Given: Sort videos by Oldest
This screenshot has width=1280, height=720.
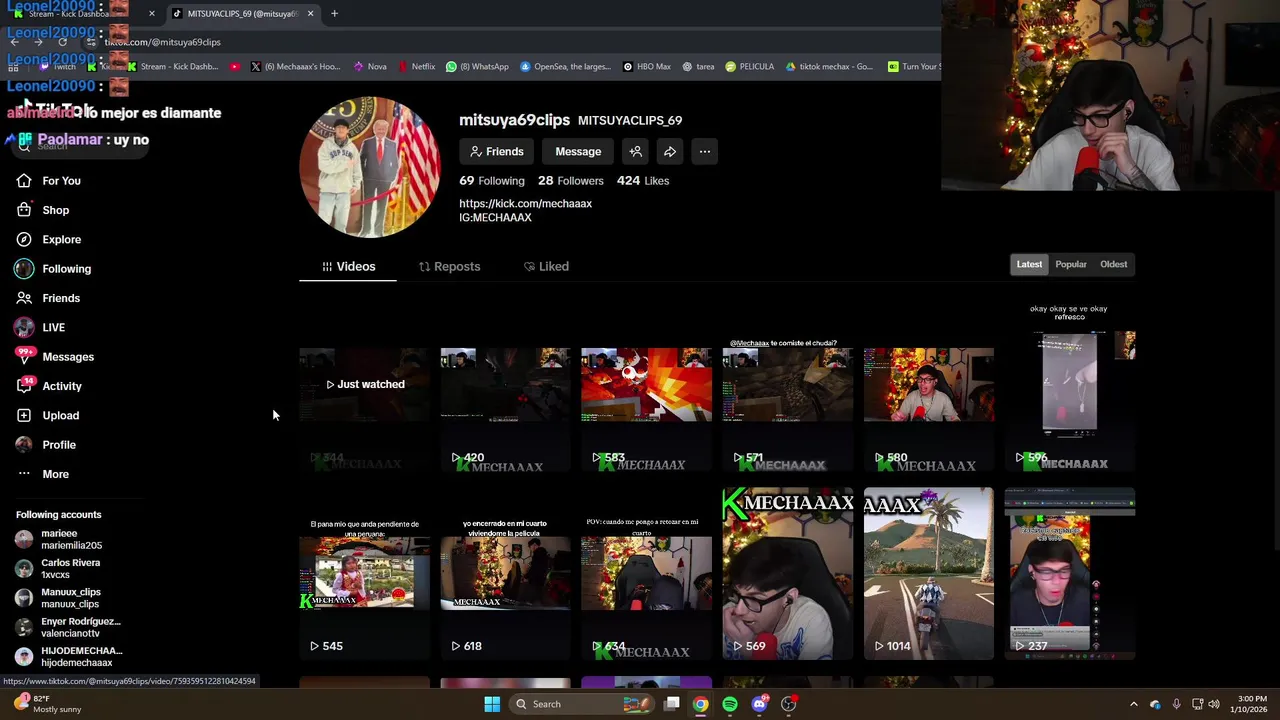Looking at the screenshot, I should click(1113, 265).
